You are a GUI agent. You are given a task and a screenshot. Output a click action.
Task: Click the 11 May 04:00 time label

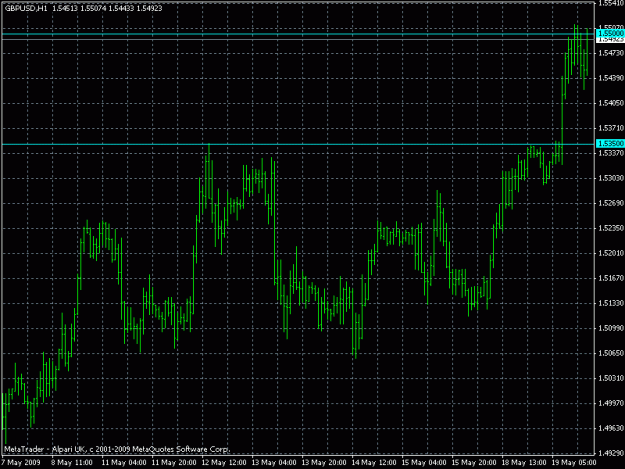pyautogui.click(x=124, y=463)
